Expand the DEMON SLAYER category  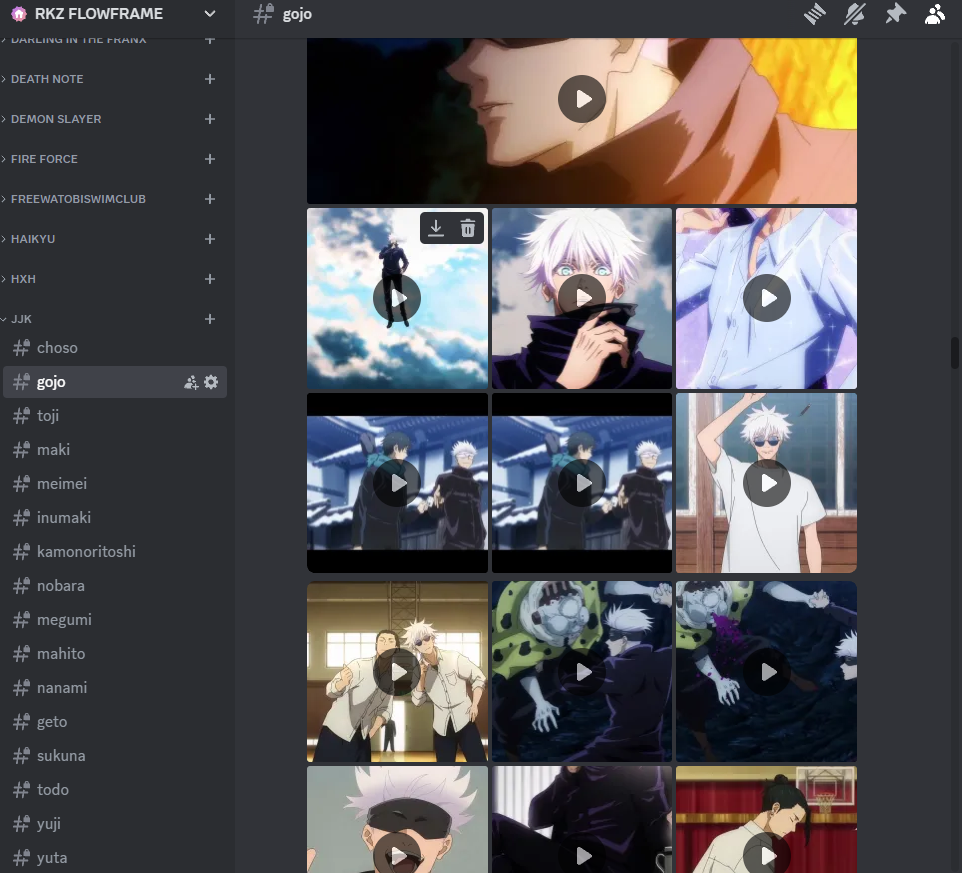pos(56,119)
